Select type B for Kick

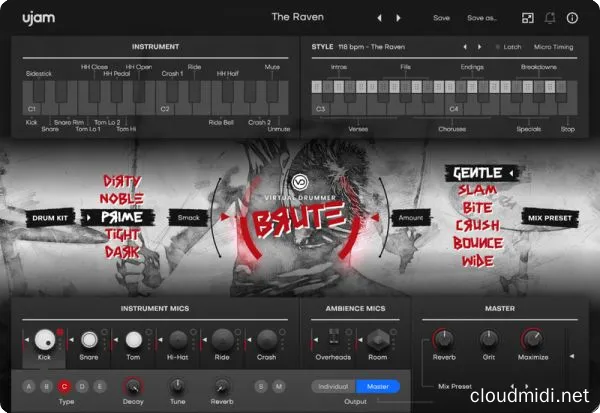(x=46, y=387)
